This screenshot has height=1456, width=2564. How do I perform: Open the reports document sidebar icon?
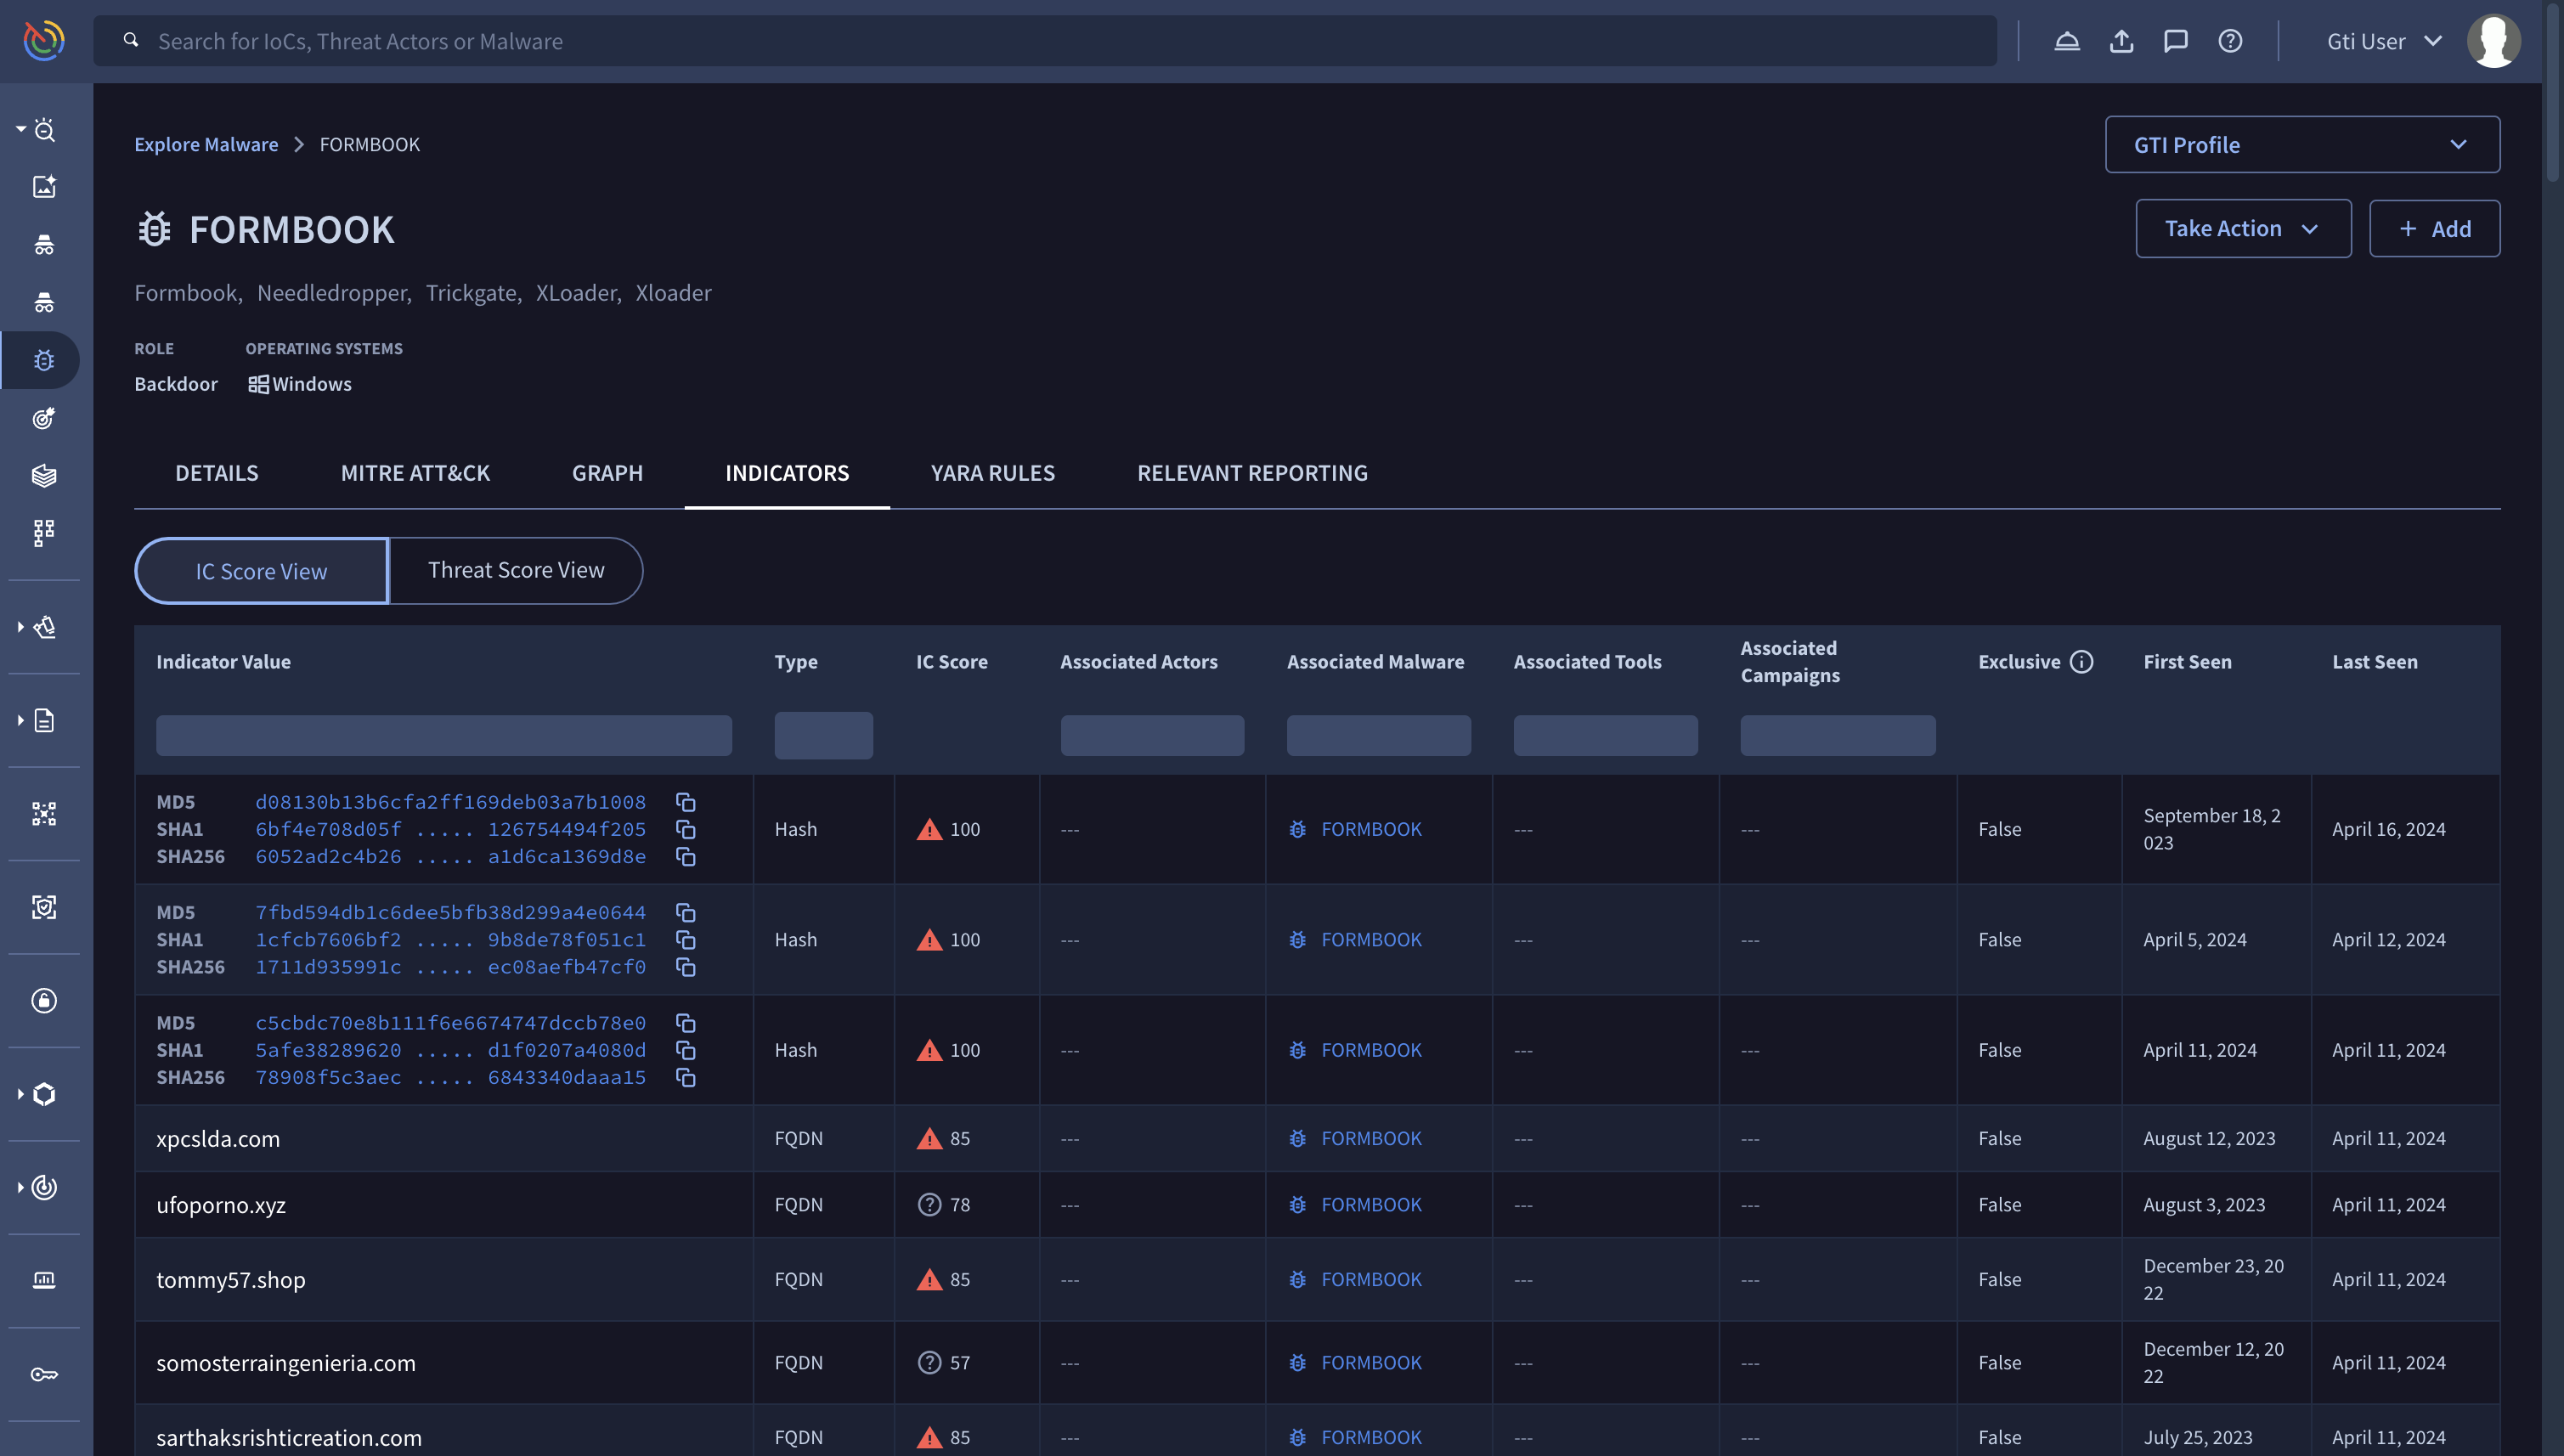pos(44,720)
